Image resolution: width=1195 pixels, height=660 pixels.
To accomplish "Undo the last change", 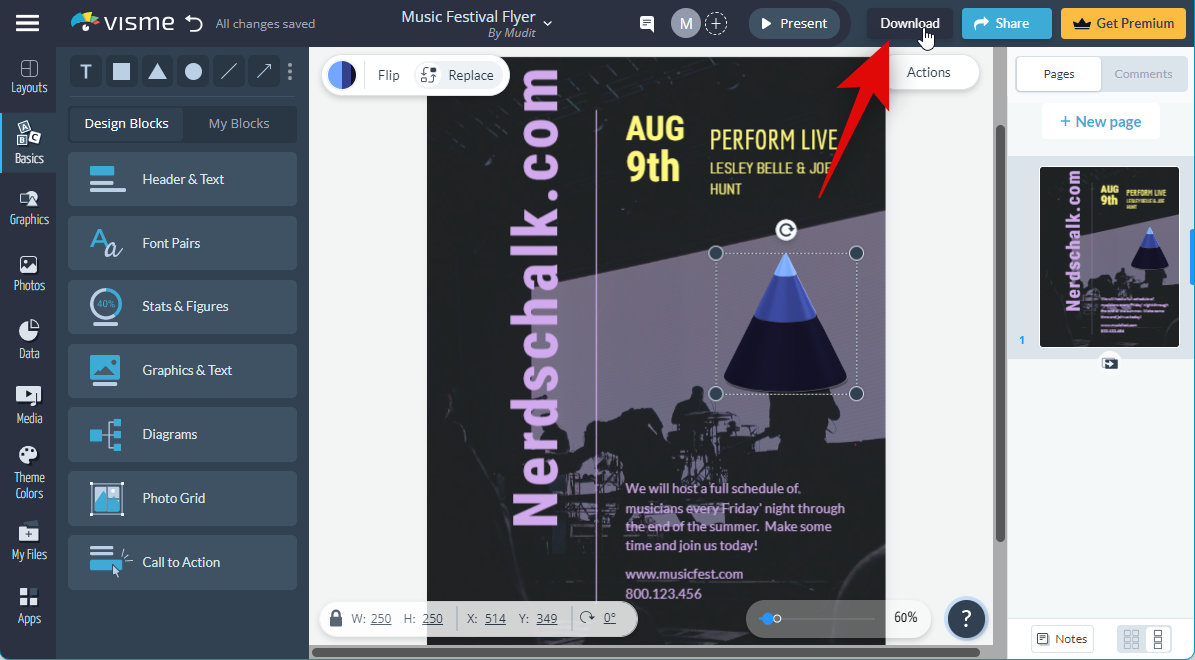I will (x=194, y=24).
